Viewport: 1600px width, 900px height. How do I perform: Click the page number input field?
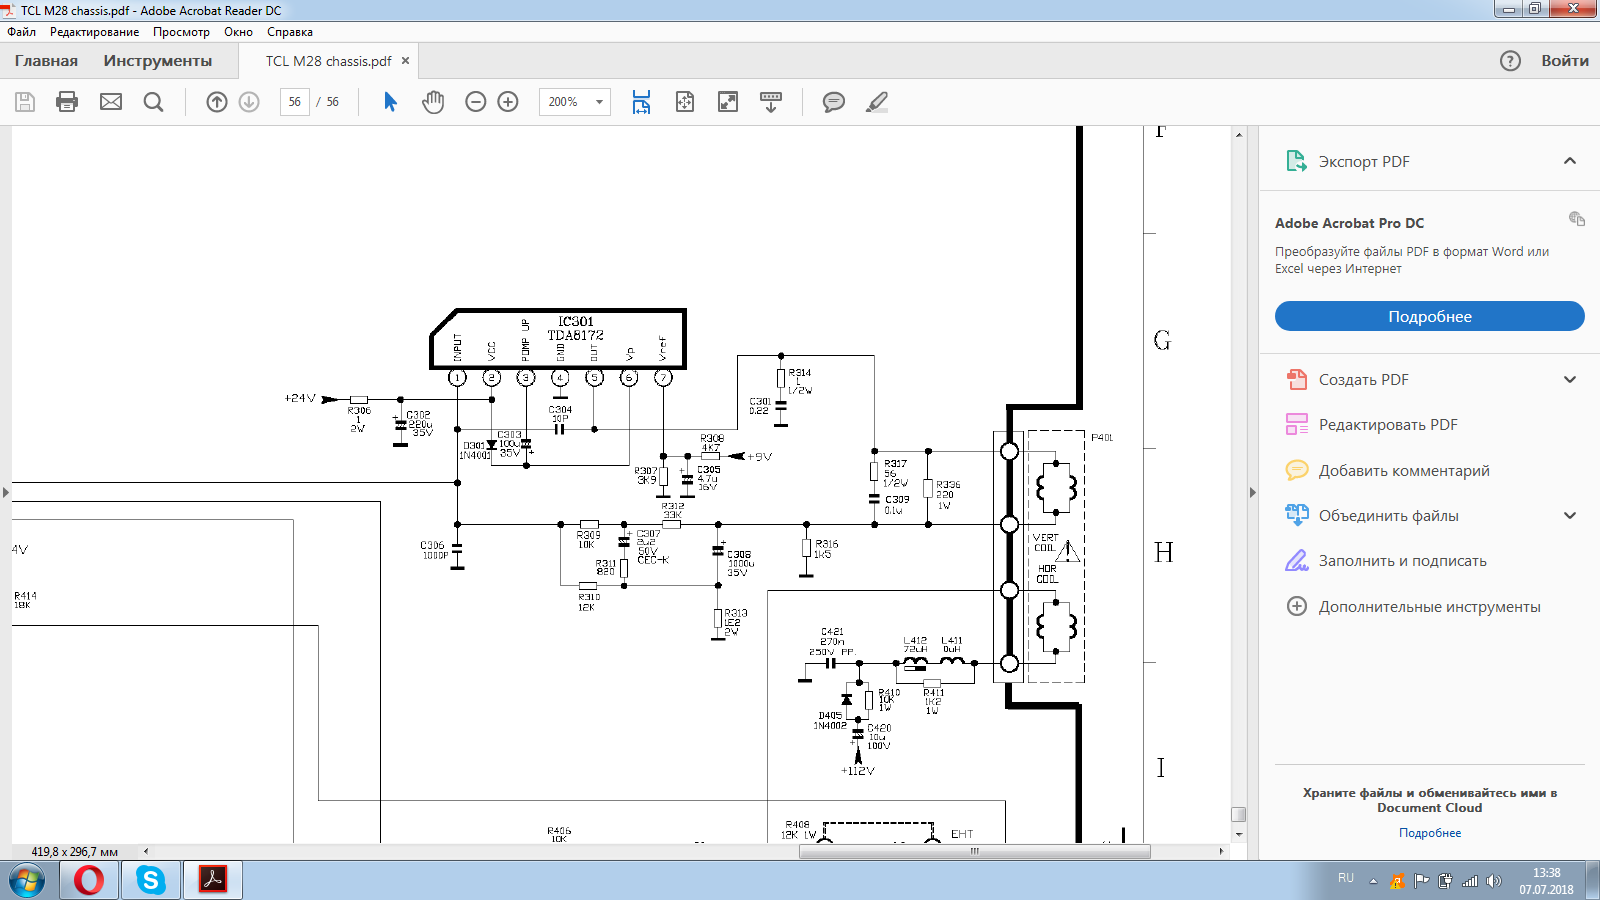click(x=294, y=102)
